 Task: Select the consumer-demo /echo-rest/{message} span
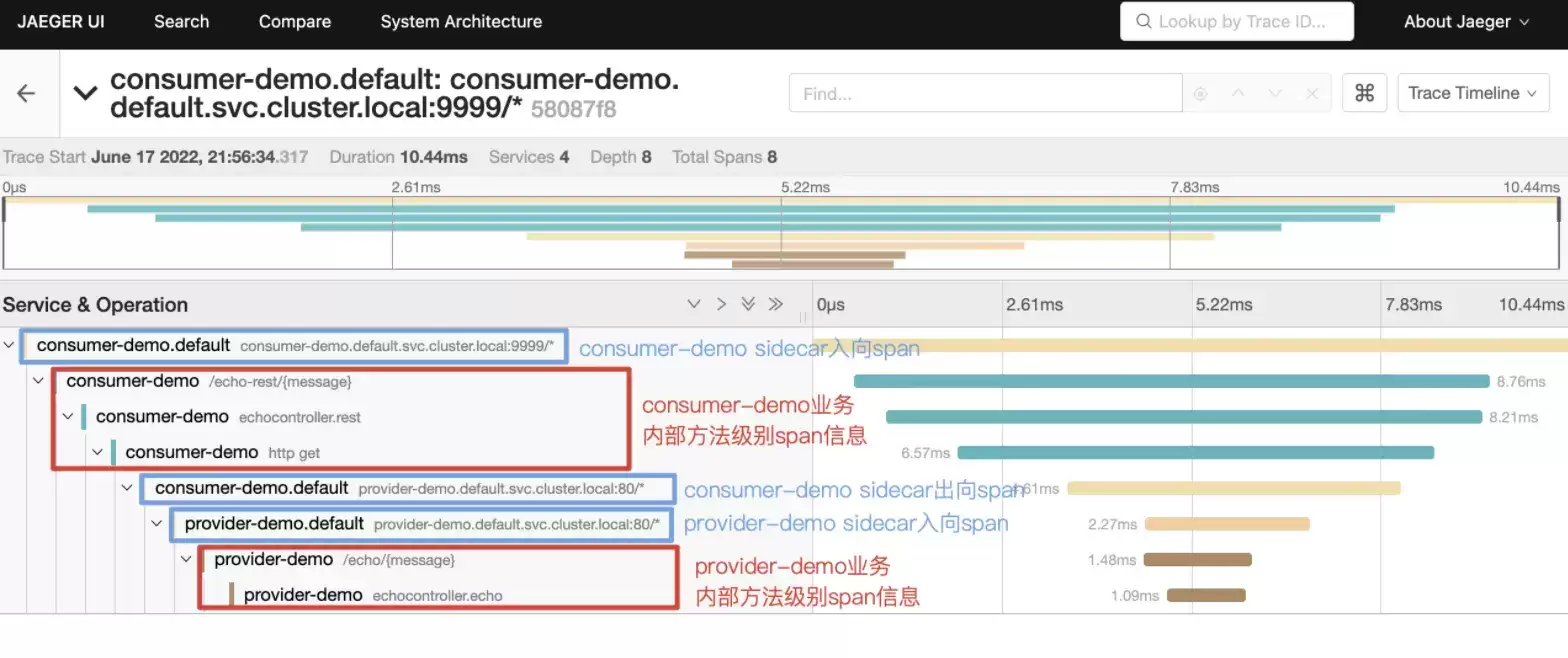(x=209, y=381)
